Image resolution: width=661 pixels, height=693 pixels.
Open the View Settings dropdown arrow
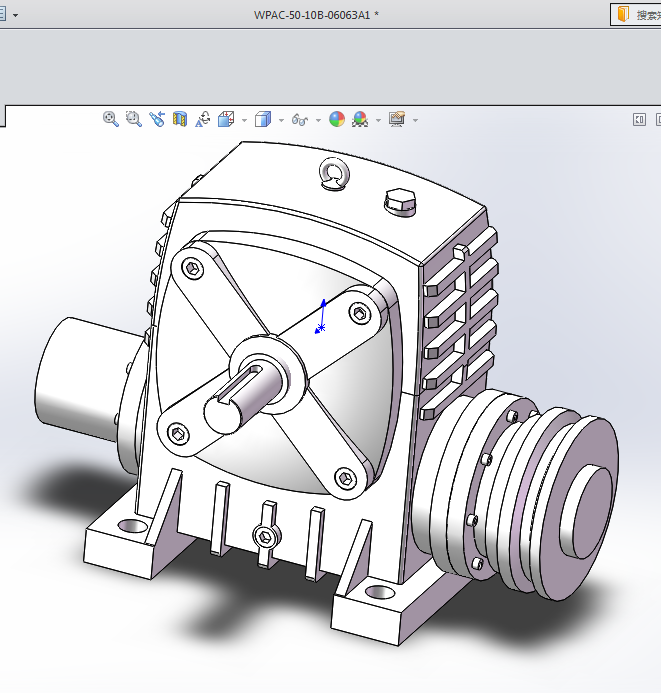point(415,120)
